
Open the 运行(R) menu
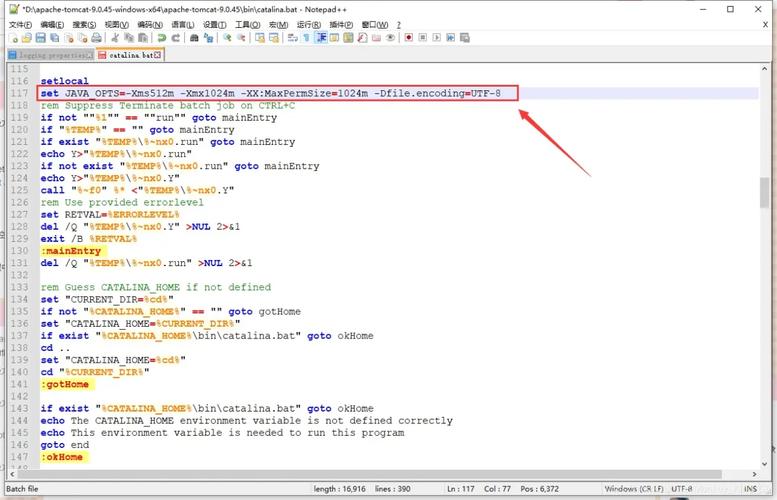coord(309,25)
